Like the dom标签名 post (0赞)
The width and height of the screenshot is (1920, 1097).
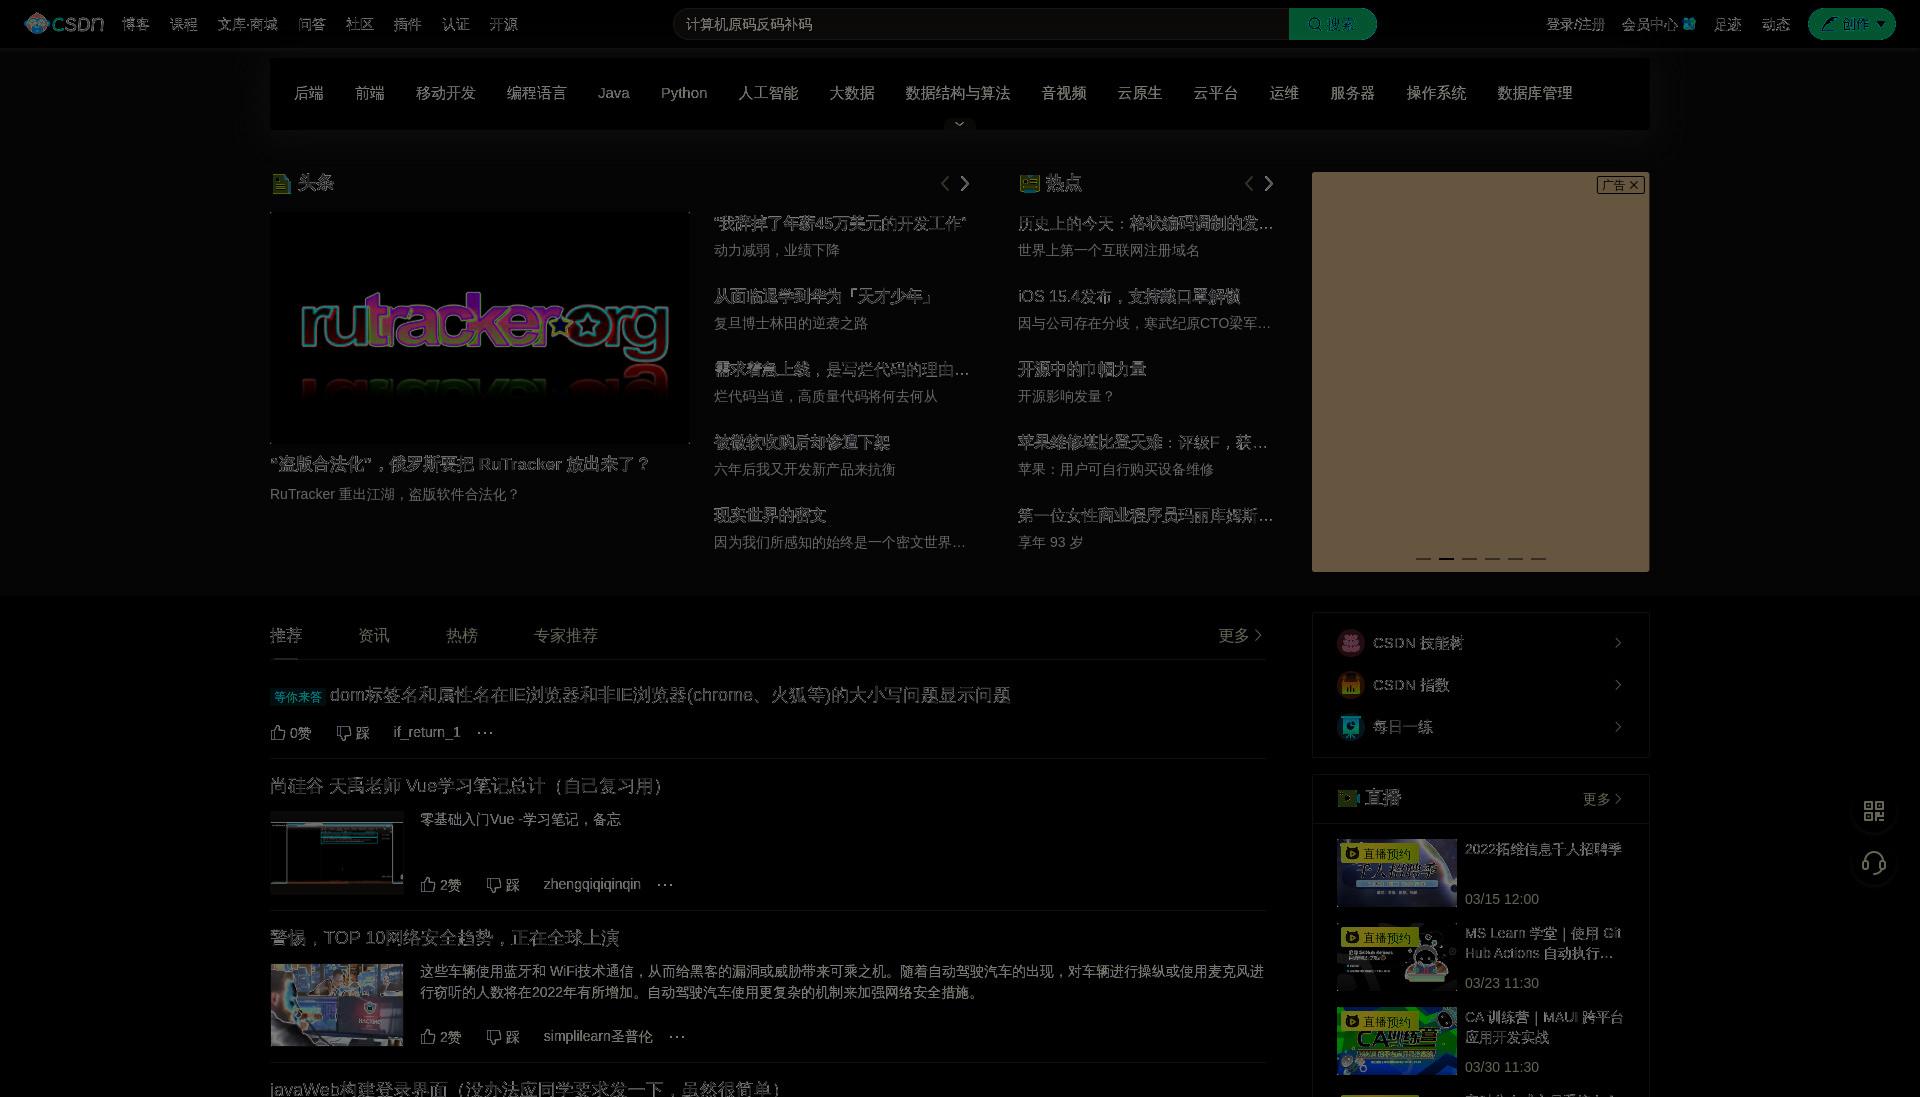(x=291, y=733)
